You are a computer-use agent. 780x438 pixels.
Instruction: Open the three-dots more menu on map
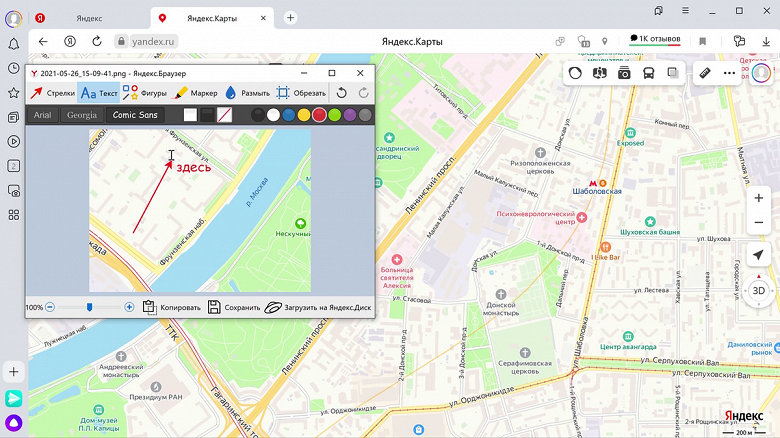coord(729,73)
